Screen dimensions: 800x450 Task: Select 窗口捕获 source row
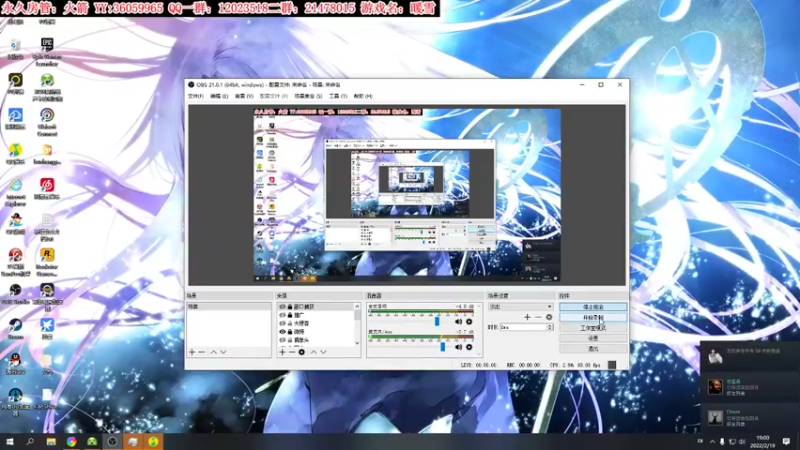coord(316,307)
